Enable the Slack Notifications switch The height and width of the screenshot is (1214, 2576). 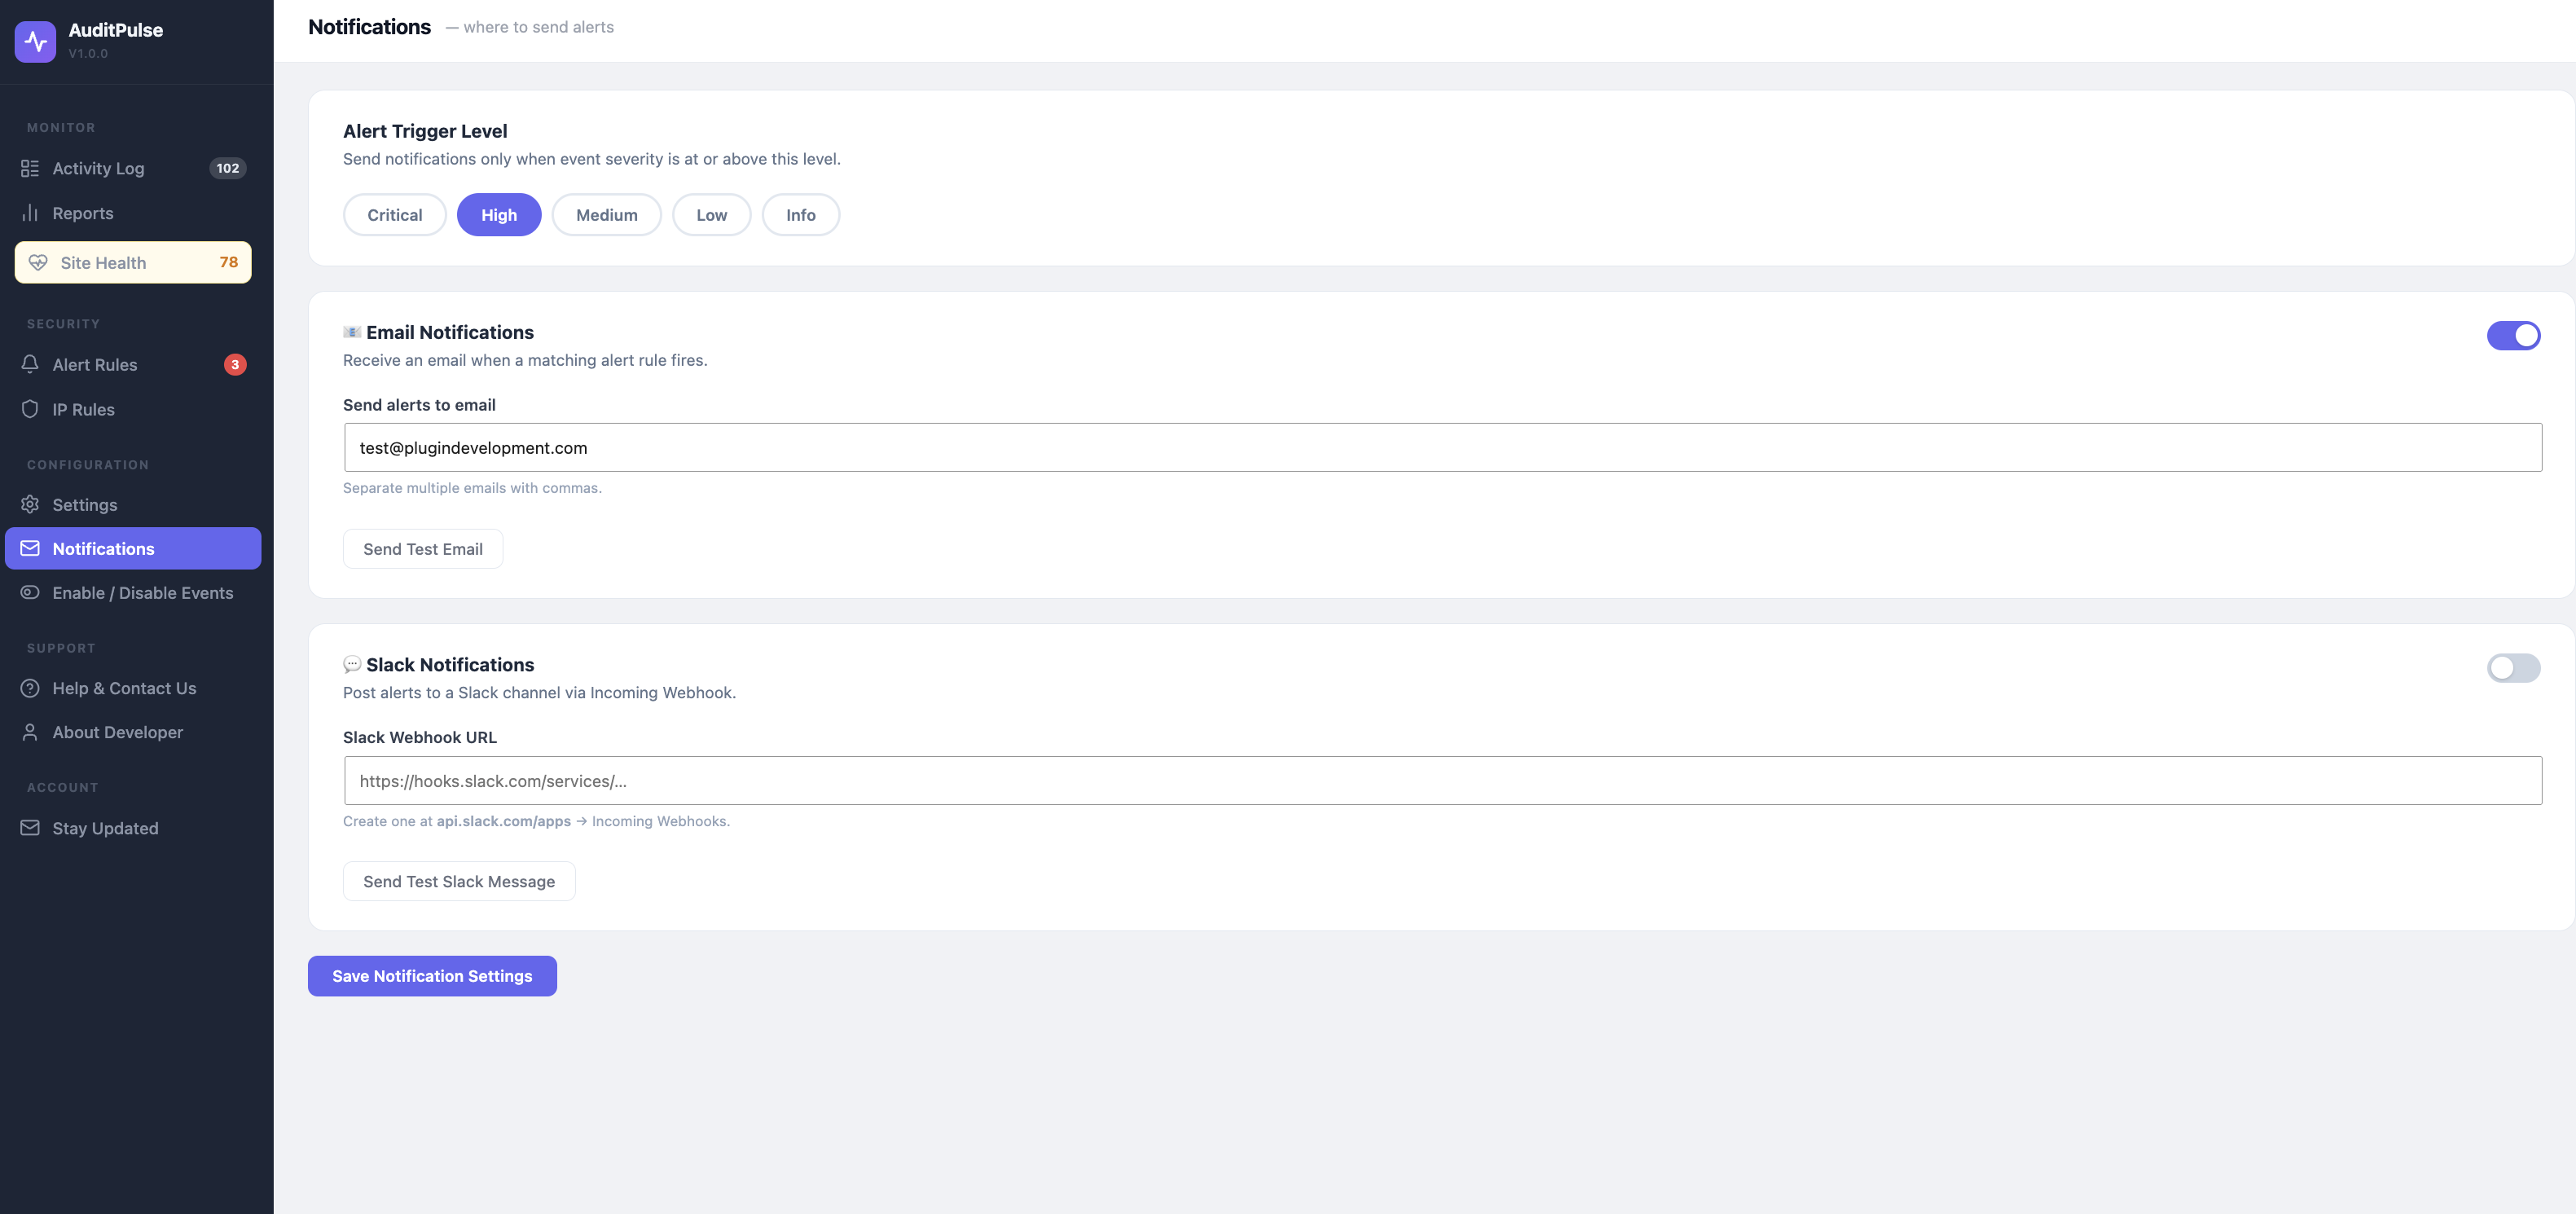[2513, 668]
